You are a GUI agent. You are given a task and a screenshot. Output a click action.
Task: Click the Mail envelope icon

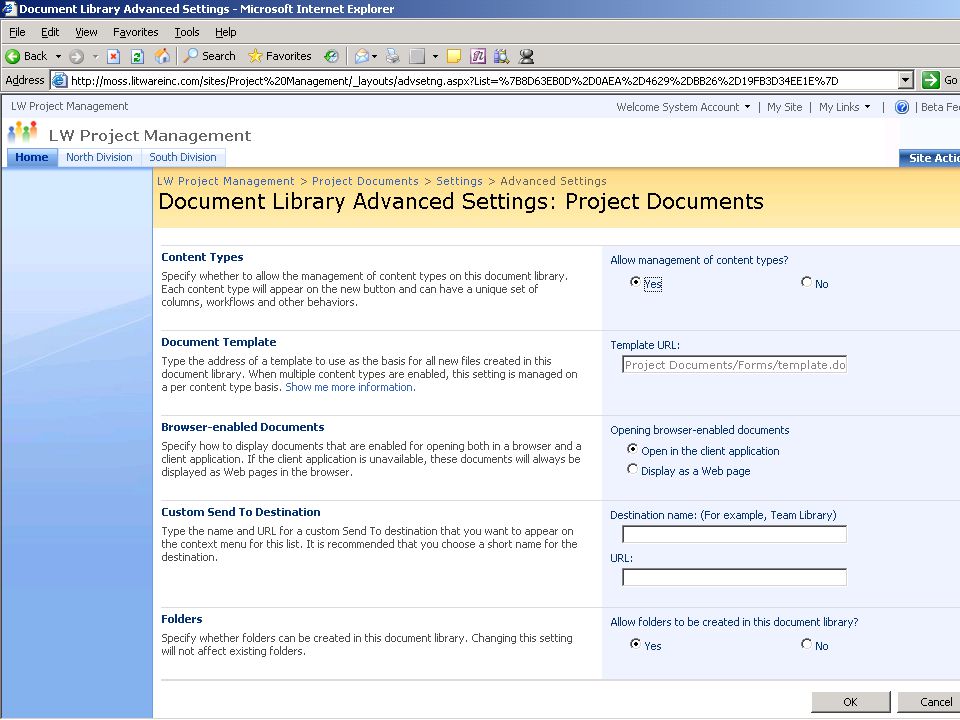pyautogui.click(x=362, y=56)
